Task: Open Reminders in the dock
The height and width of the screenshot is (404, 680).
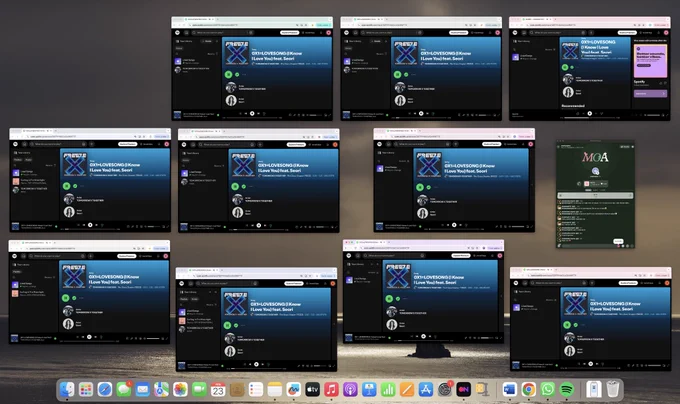Action: pyautogui.click(x=255, y=389)
